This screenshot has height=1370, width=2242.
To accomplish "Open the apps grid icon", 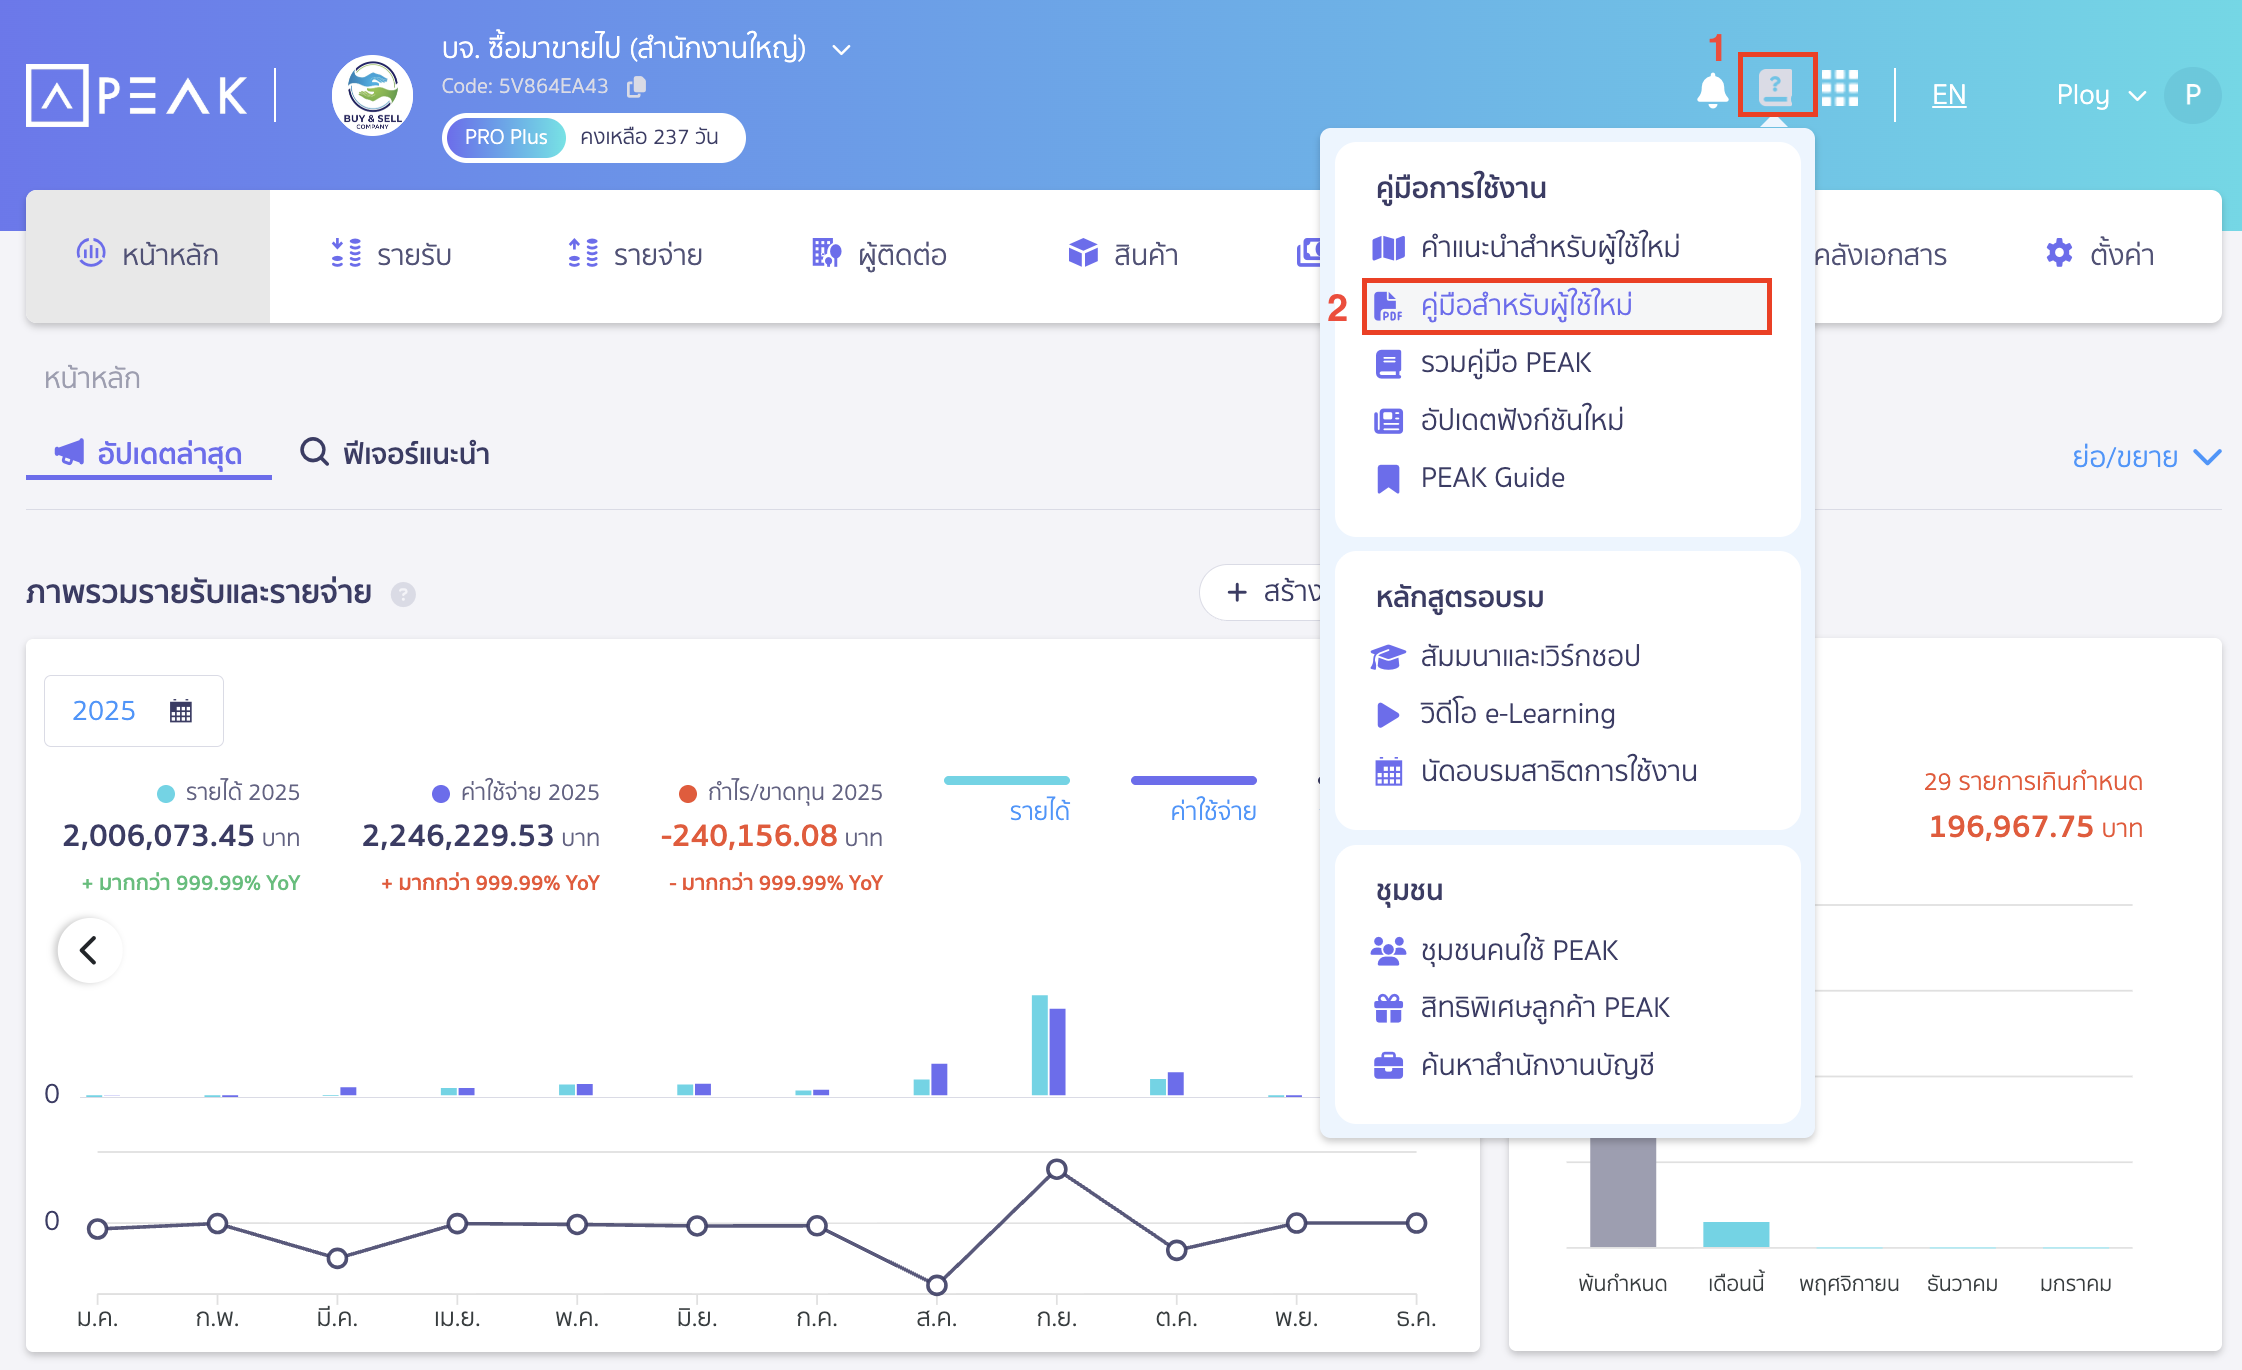I will [x=1839, y=89].
